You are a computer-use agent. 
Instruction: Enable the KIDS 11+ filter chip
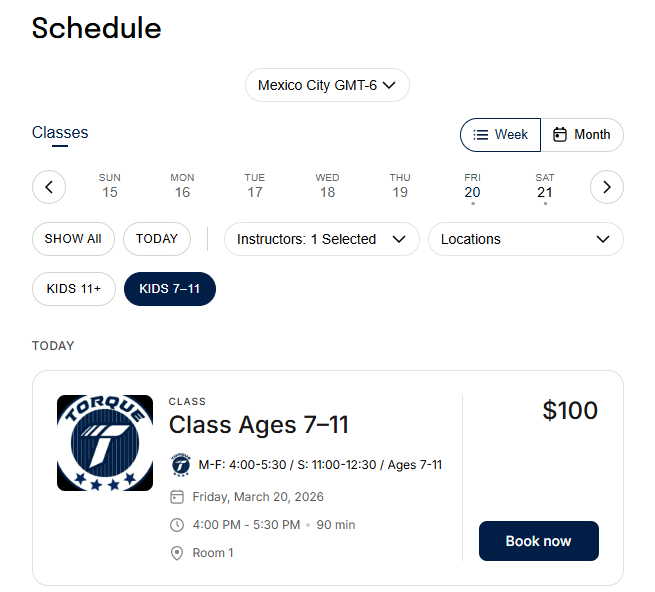coord(74,290)
